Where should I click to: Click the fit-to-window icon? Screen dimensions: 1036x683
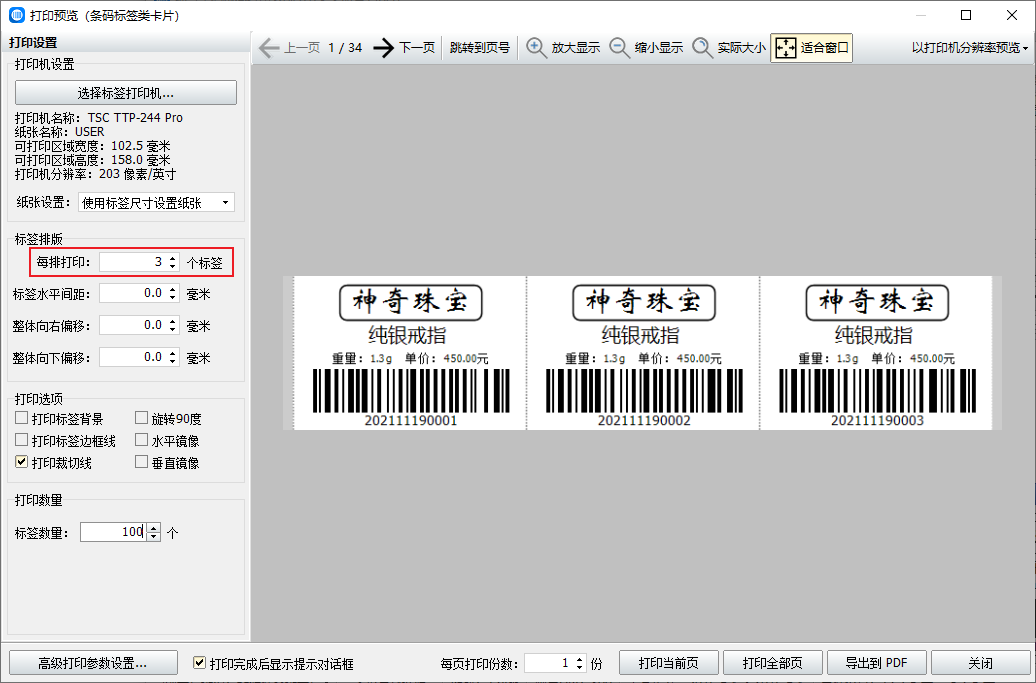coord(786,48)
